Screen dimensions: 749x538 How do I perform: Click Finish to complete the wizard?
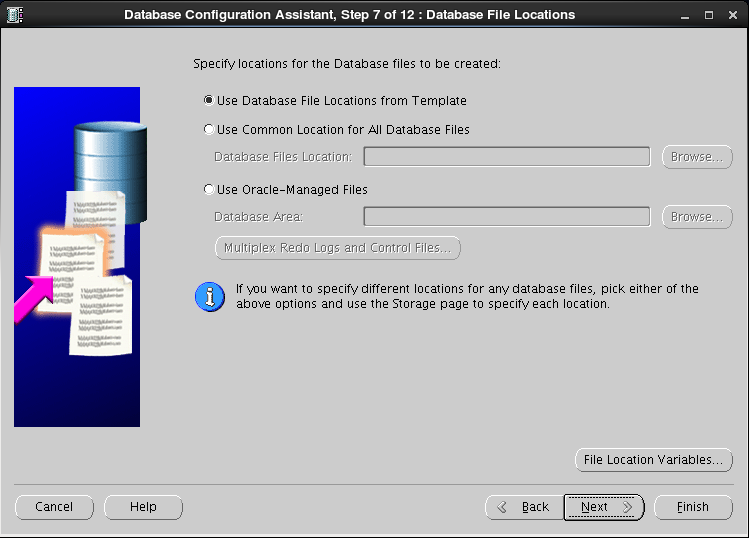(x=693, y=507)
